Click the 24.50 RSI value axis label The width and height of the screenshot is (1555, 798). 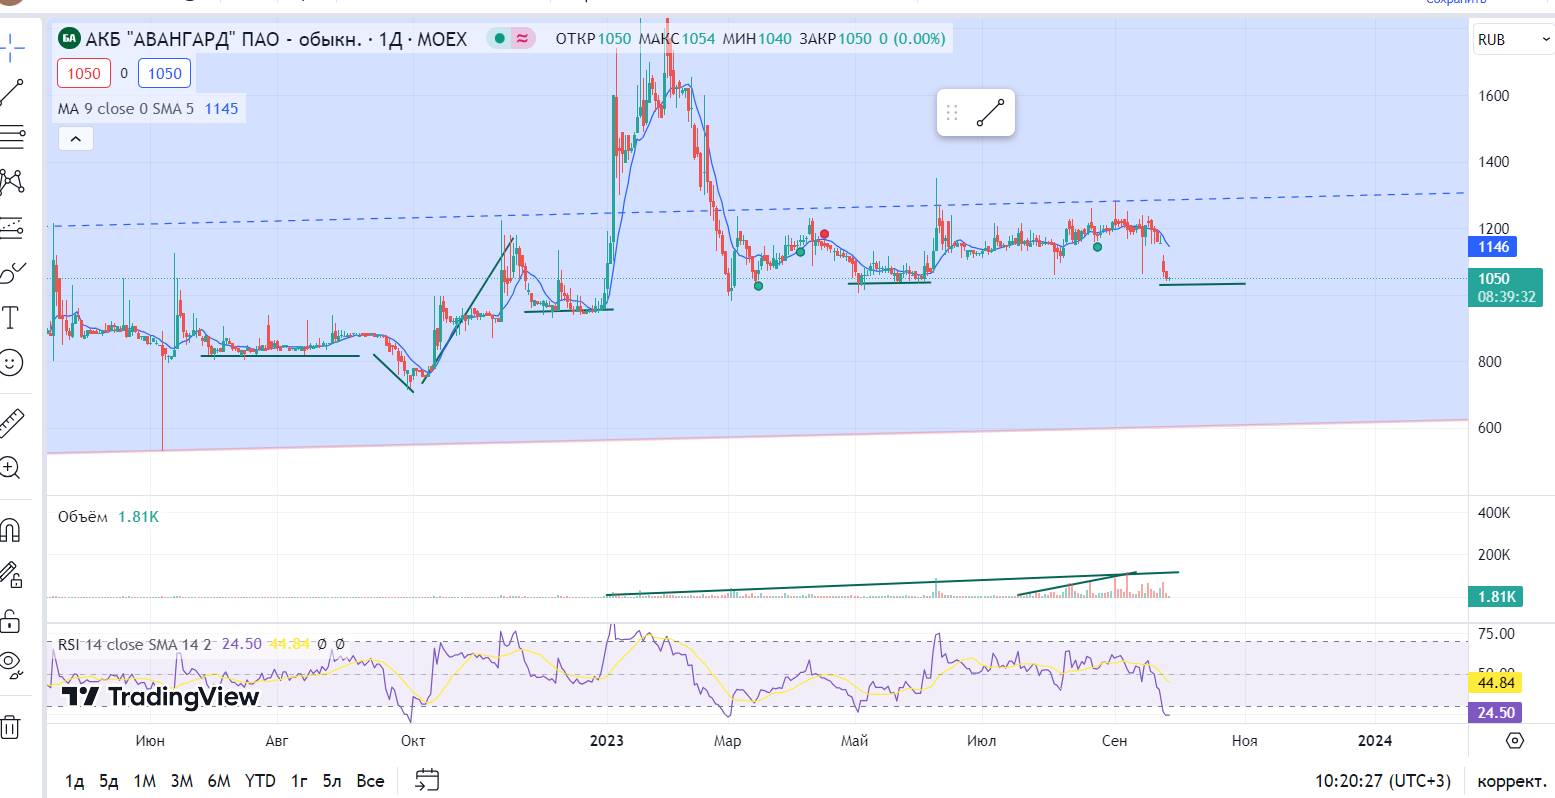tap(1496, 713)
